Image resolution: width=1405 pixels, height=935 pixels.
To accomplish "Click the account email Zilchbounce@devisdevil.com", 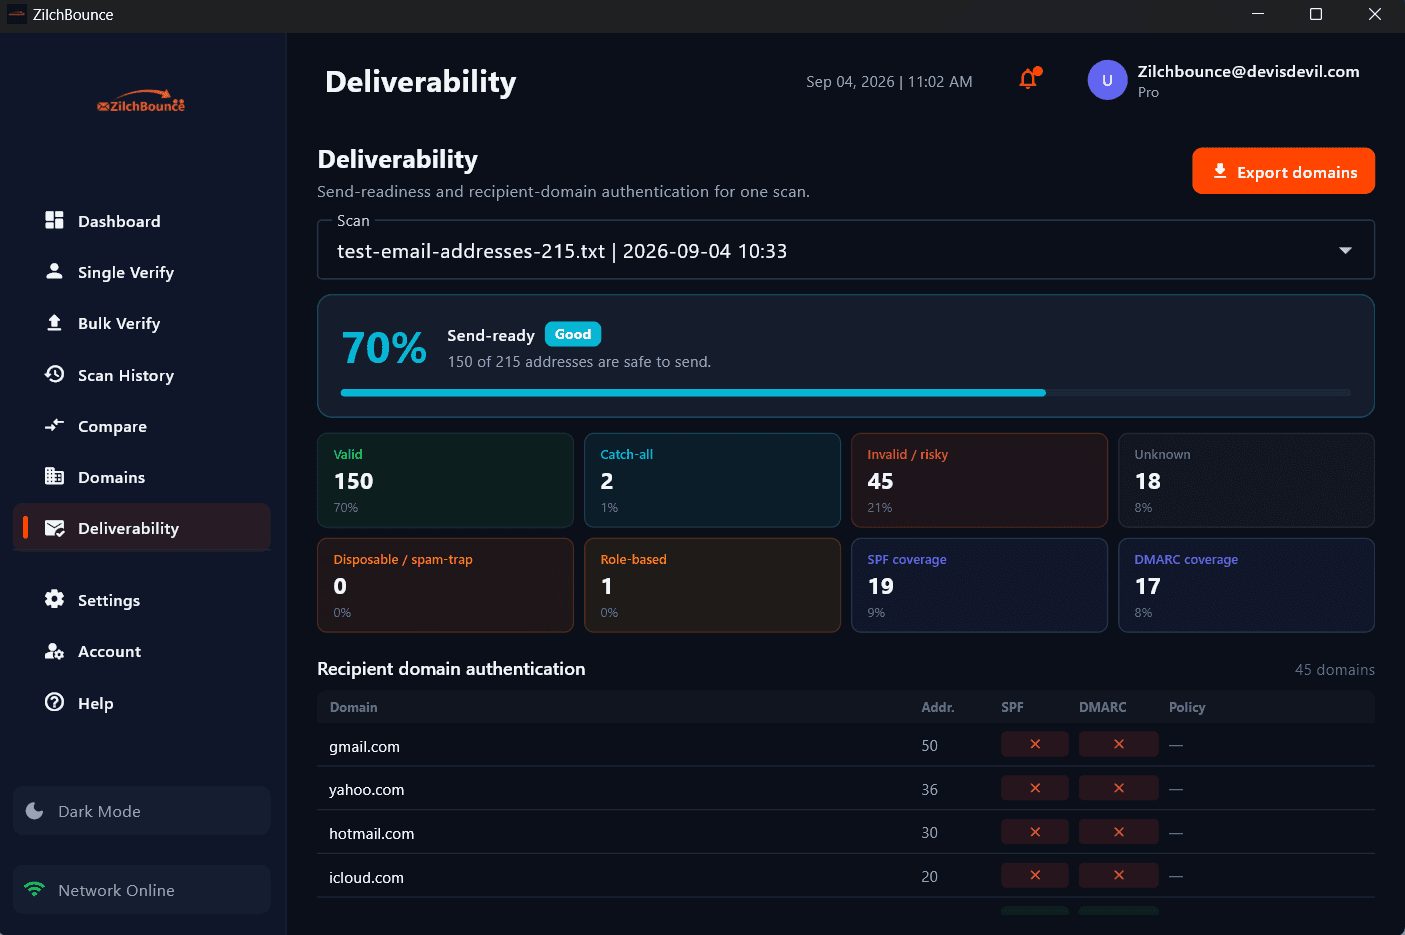I will click(x=1248, y=71).
